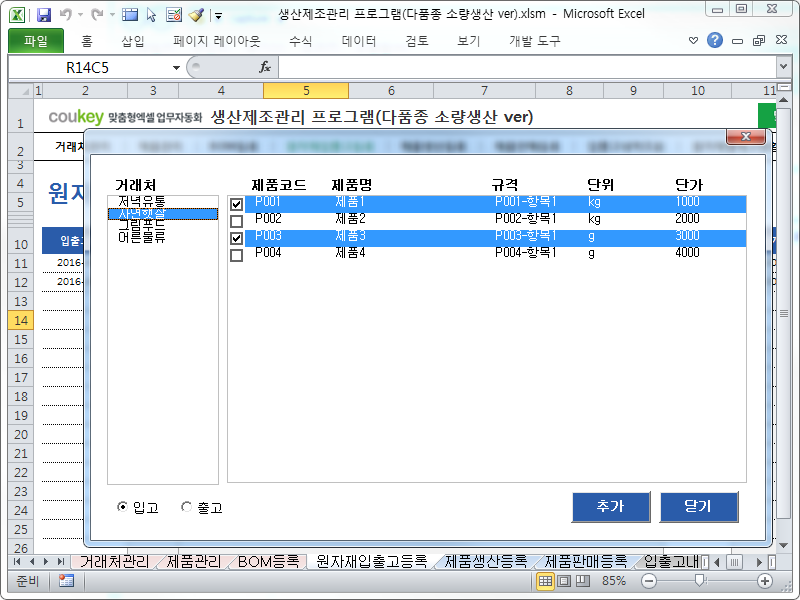Viewport: 800px width, 600px height.
Task: Click the Save icon in quick access toolbar
Action: (44, 15)
